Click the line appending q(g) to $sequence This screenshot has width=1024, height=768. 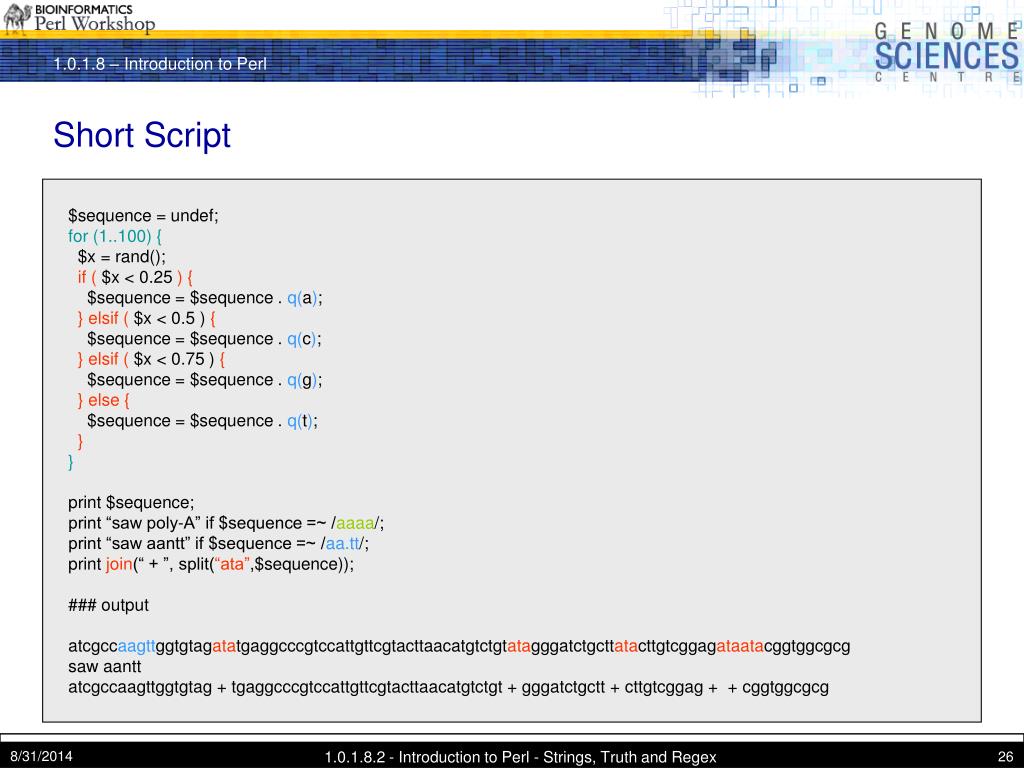pos(204,380)
